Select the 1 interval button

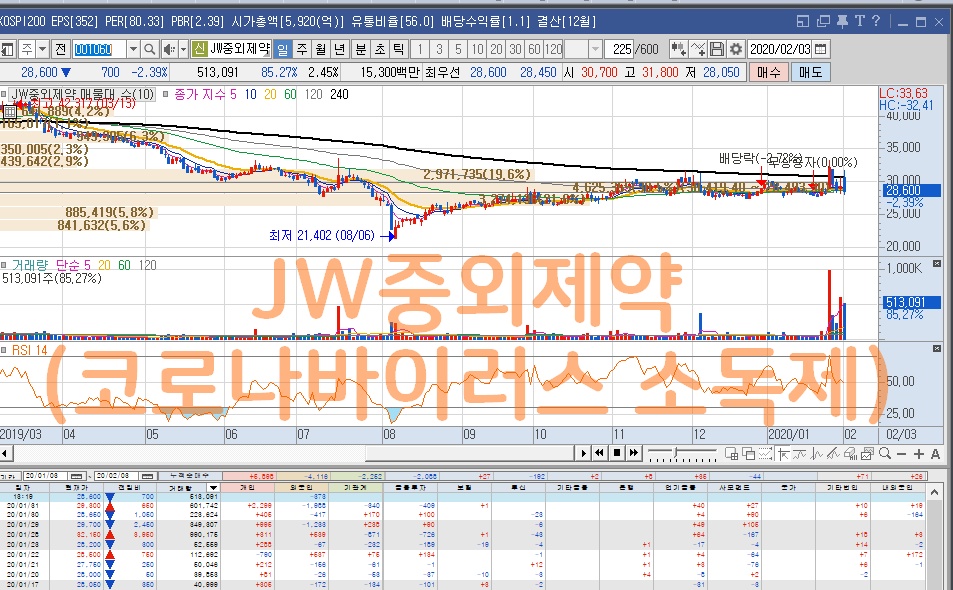pos(420,49)
